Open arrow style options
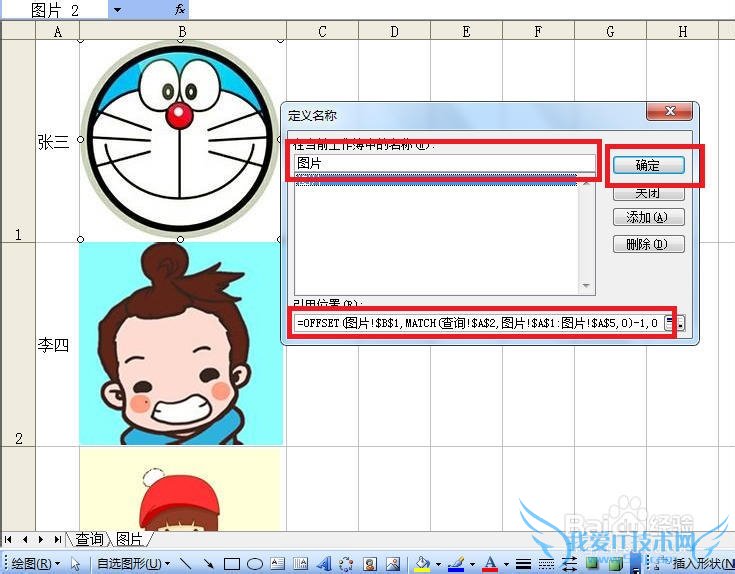Screen dimensions: 735x574 (x=569, y=564)
